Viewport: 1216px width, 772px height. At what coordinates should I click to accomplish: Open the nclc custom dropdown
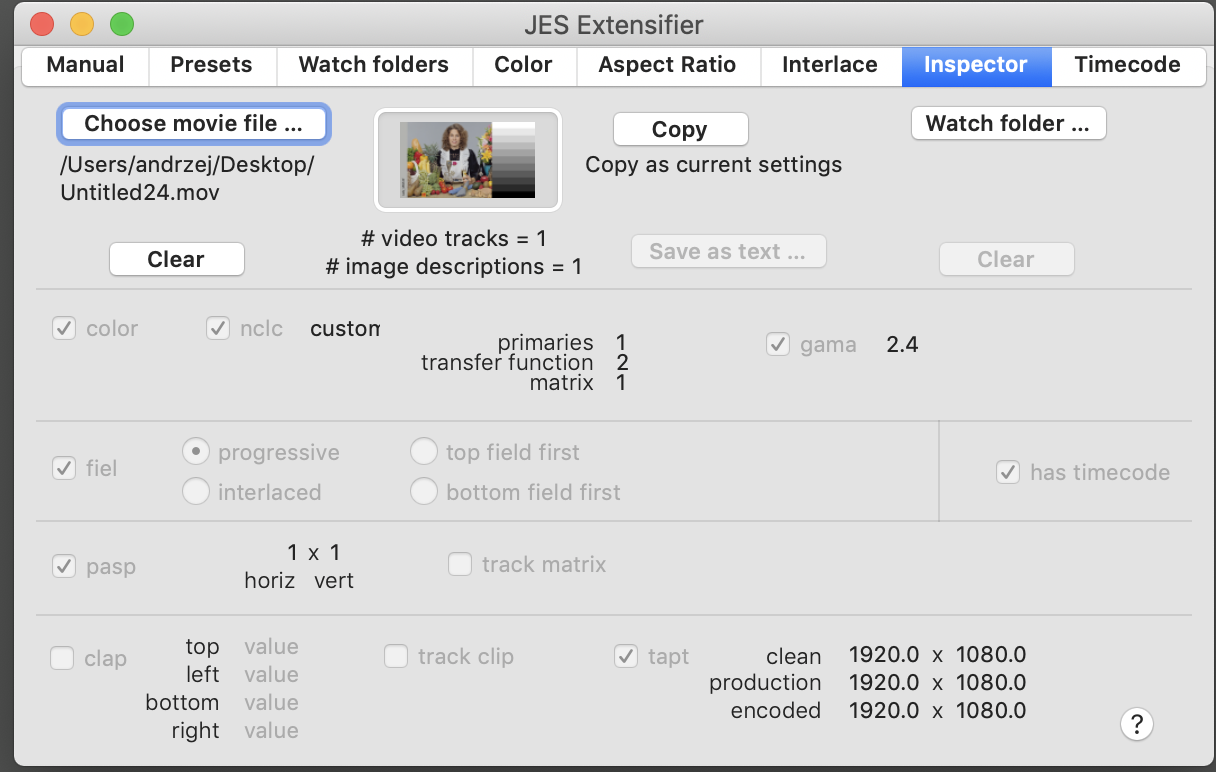point(345,329)
